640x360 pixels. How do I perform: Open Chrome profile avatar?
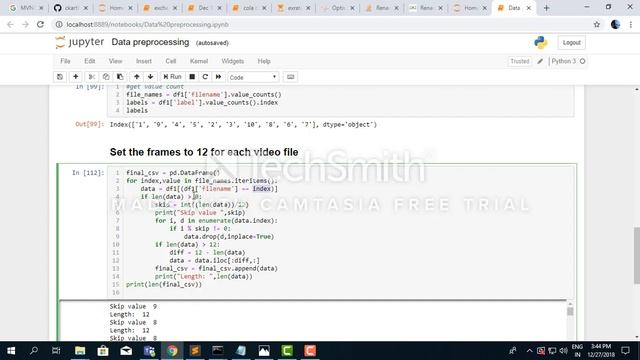pyautogui.click(x=615, y=24)
